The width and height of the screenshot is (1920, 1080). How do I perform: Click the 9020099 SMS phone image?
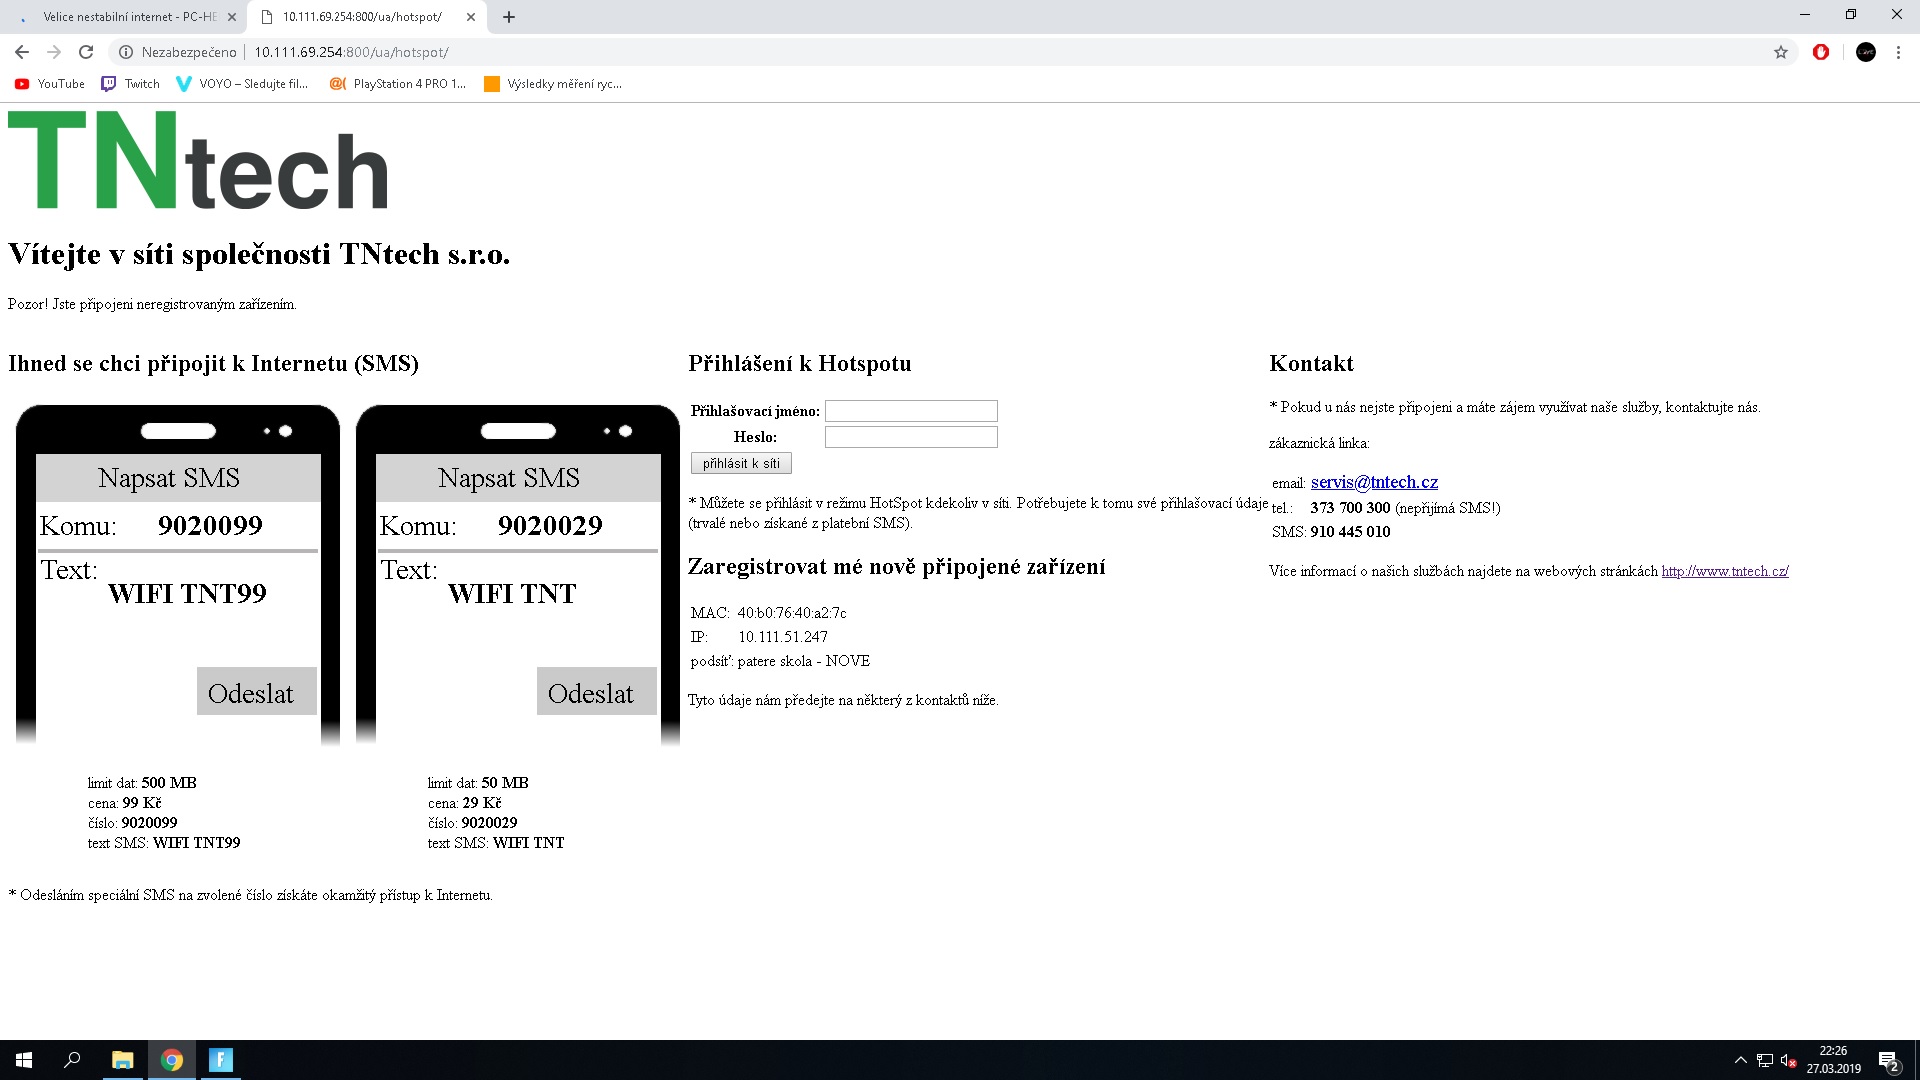click(x=178, y=575)
